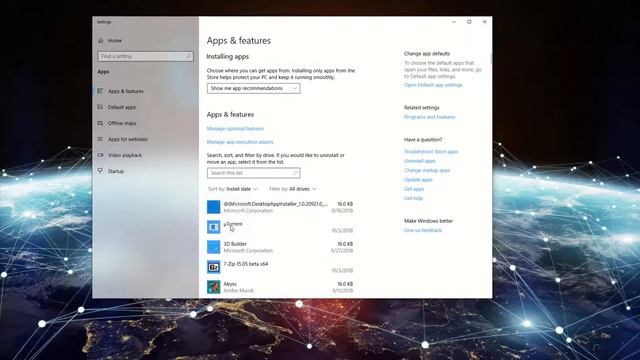Screen dimensions: 640x360
Task: Go to Offline maps settings
Action: pyautogui.click(x=122, y=123)
